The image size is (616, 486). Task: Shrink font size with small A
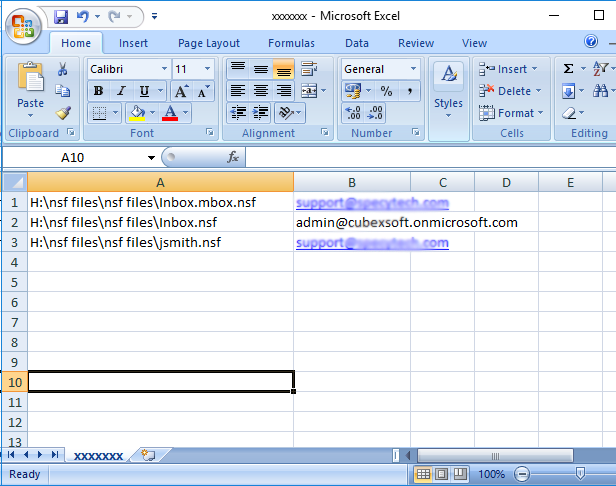click(204, 91)
